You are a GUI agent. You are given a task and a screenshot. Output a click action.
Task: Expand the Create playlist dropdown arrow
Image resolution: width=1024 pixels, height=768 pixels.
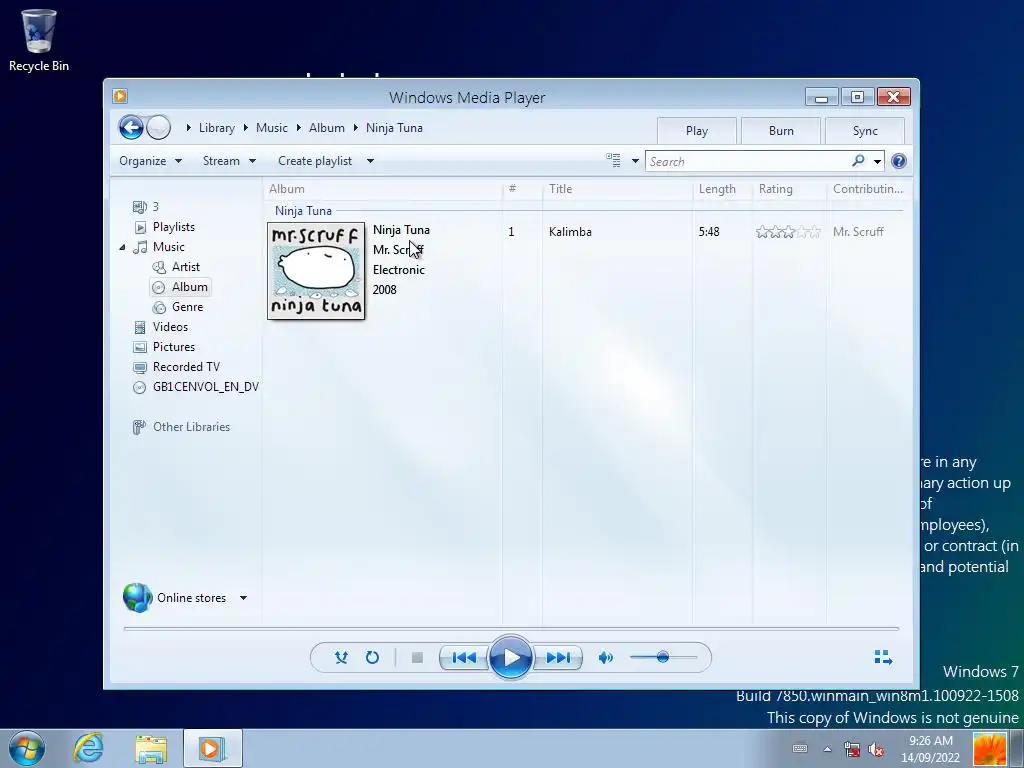(370, 161)
